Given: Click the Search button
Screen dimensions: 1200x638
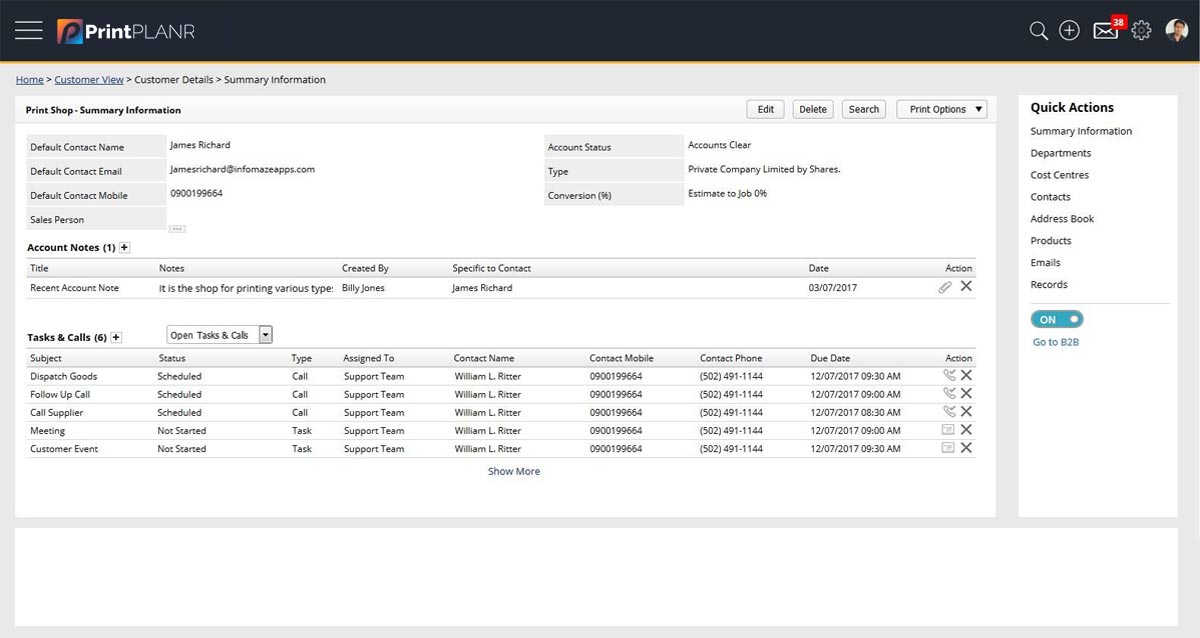Looking at the screenshot, I should pyautogui.click(x=864, y=109).
